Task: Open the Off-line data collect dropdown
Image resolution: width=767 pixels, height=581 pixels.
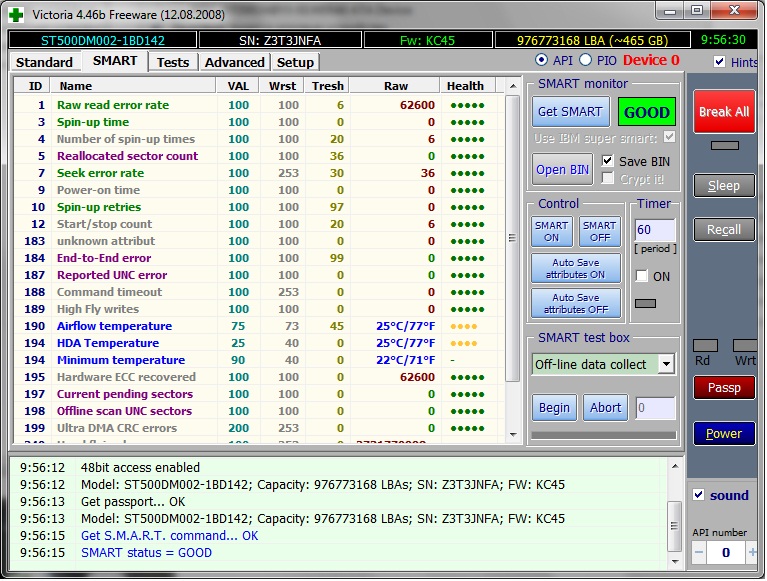Action: pos(666,364)
